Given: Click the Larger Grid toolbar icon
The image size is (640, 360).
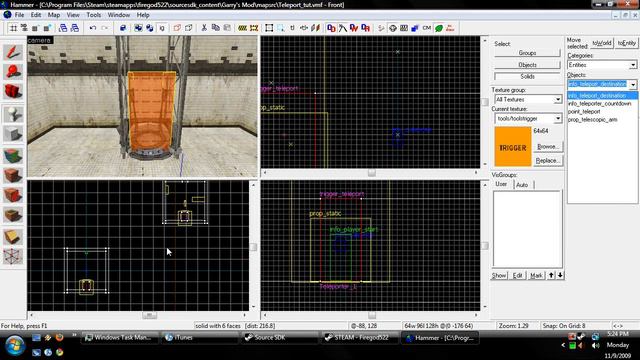Looking at the screenshot, I should coord(47,28).
